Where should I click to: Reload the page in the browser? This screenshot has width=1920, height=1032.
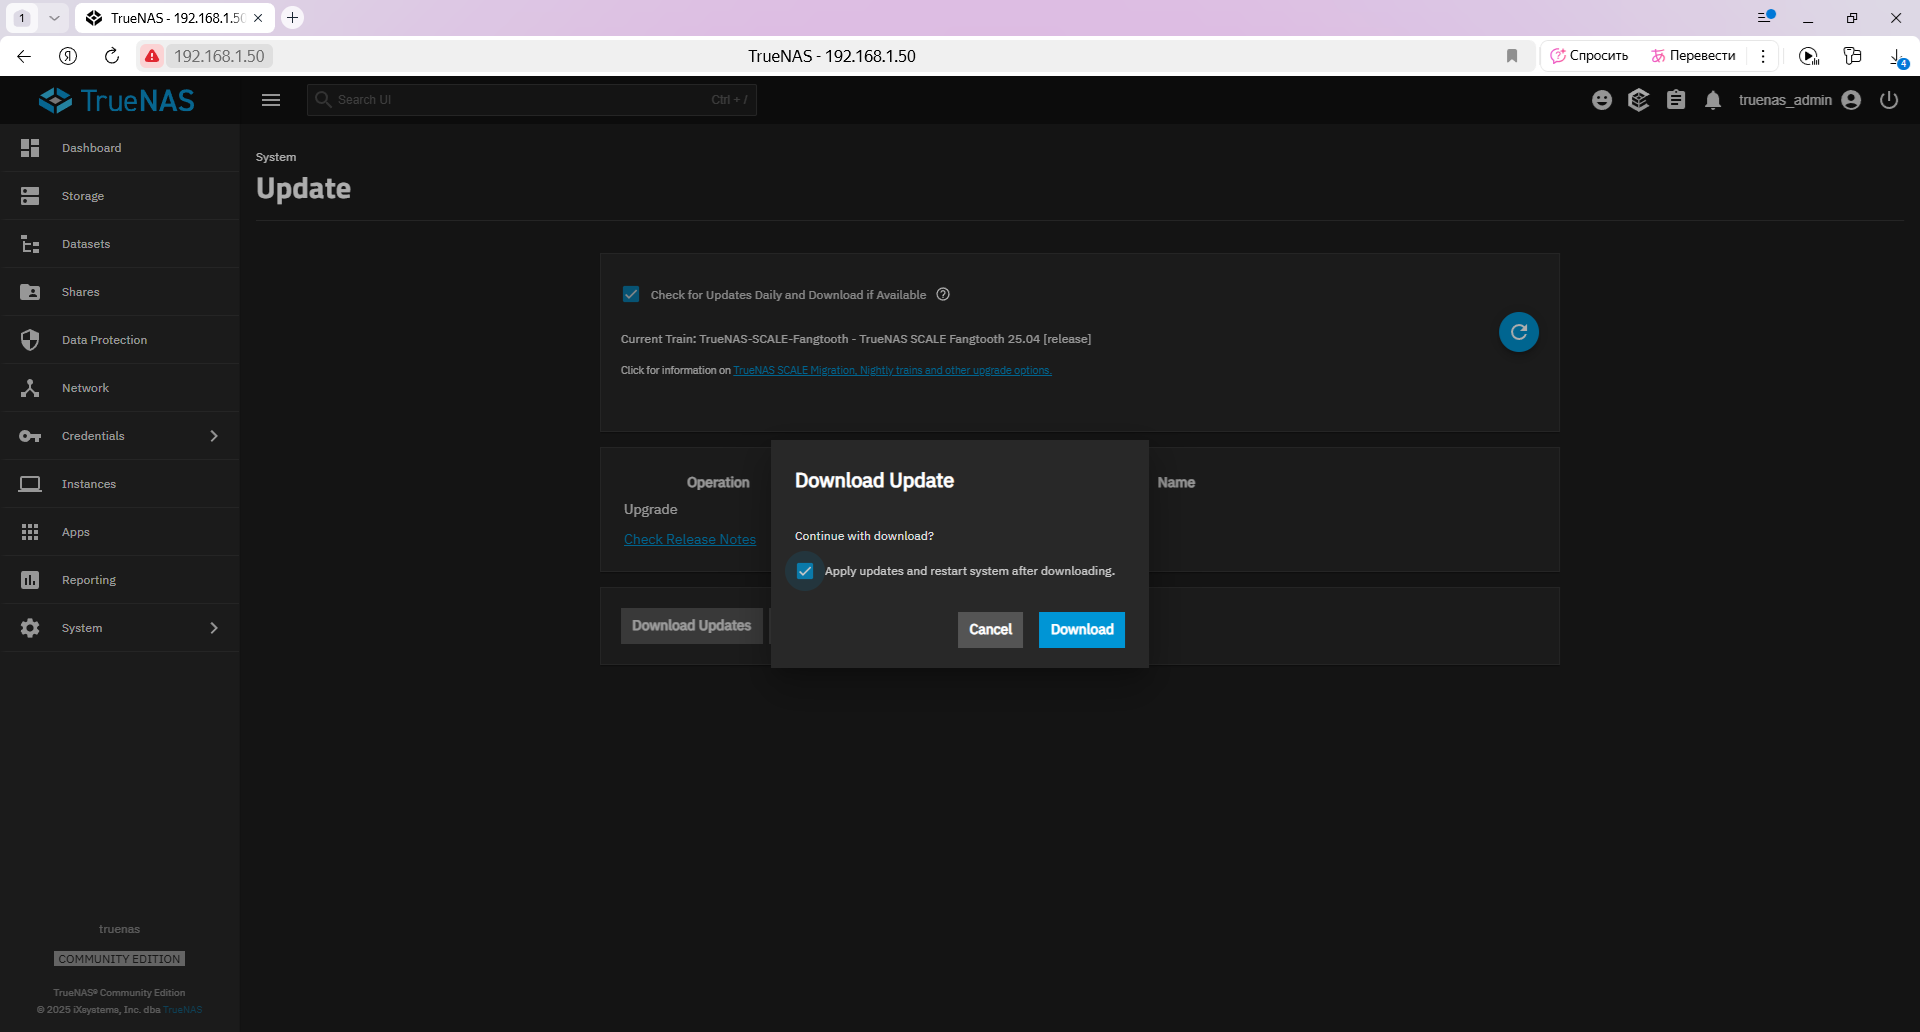click(x=112, y=56)
